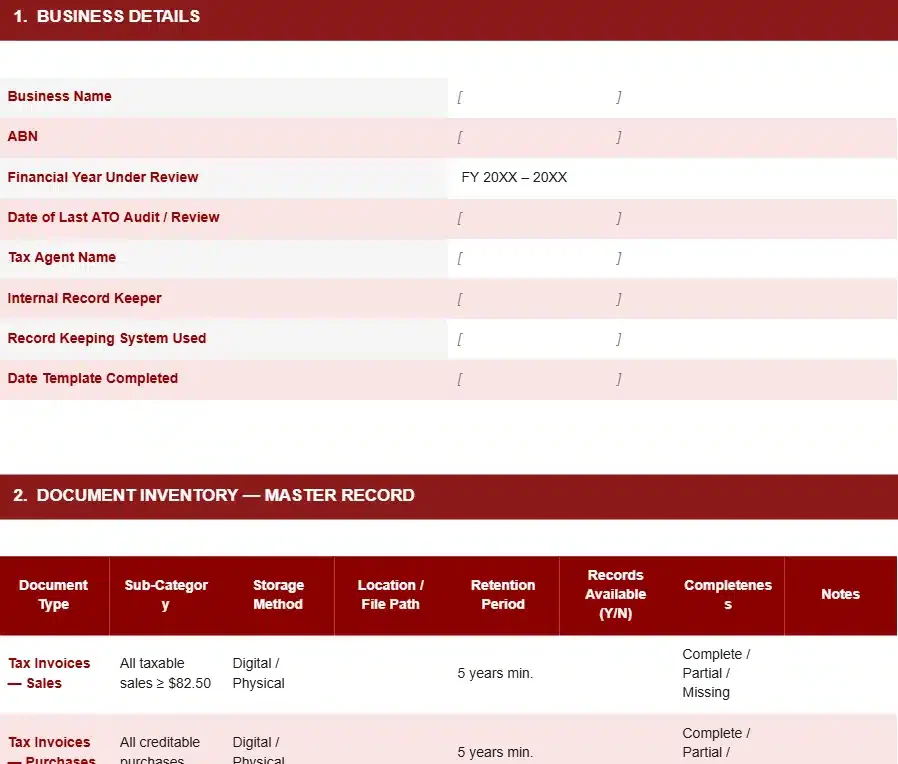The height and width of the screenshot is (764, 898).
Task: Select the Tax Agent Name label
Action: point(62,258)
